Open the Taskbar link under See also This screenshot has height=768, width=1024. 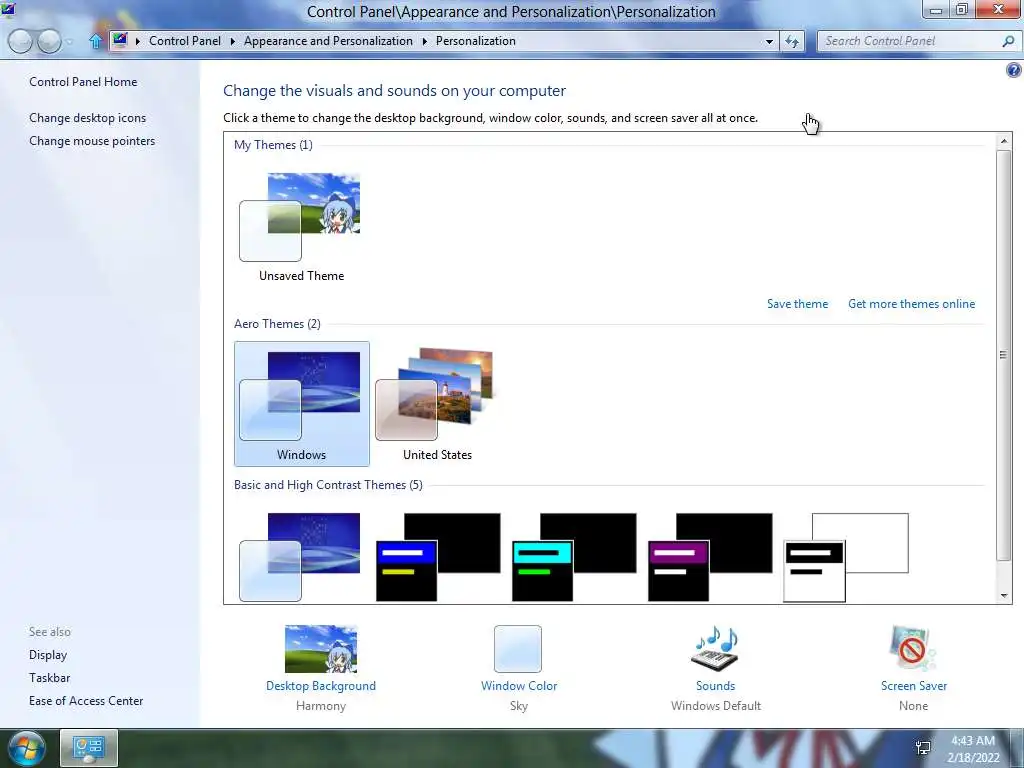[x=49, y=677]
